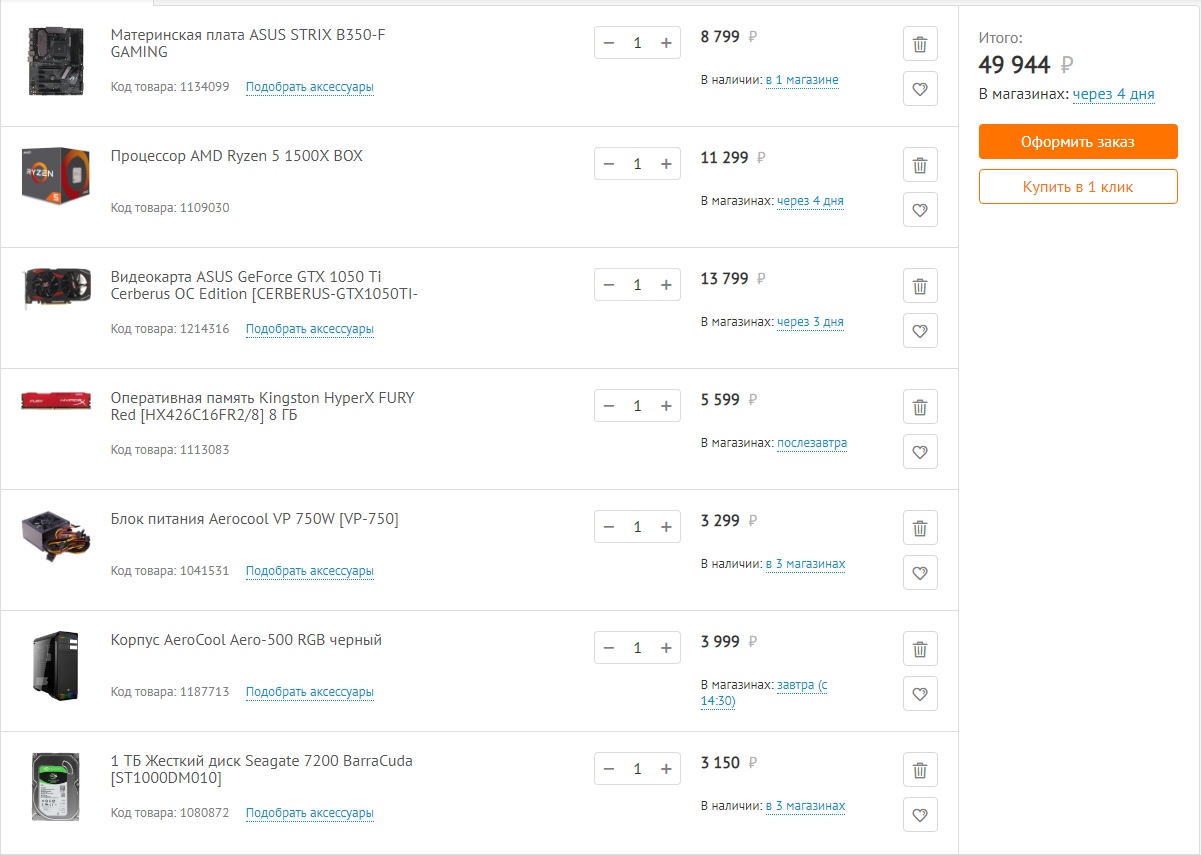Favorite the AeroCool Aero-500 RGB case
The width and height of the screenshot is (1201, 855).
click(x=920, y=694)
